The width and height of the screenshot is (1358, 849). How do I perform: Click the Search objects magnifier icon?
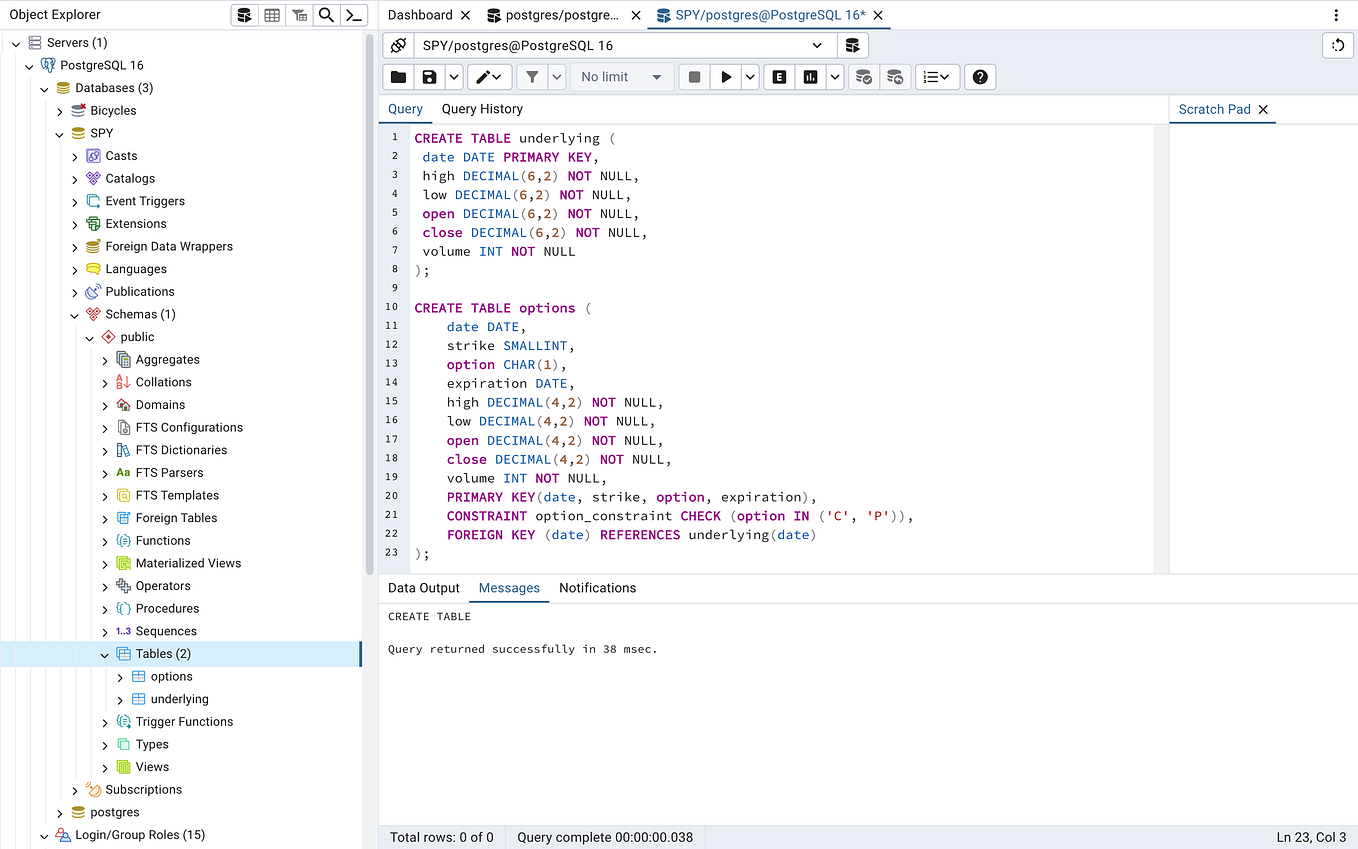326,14
